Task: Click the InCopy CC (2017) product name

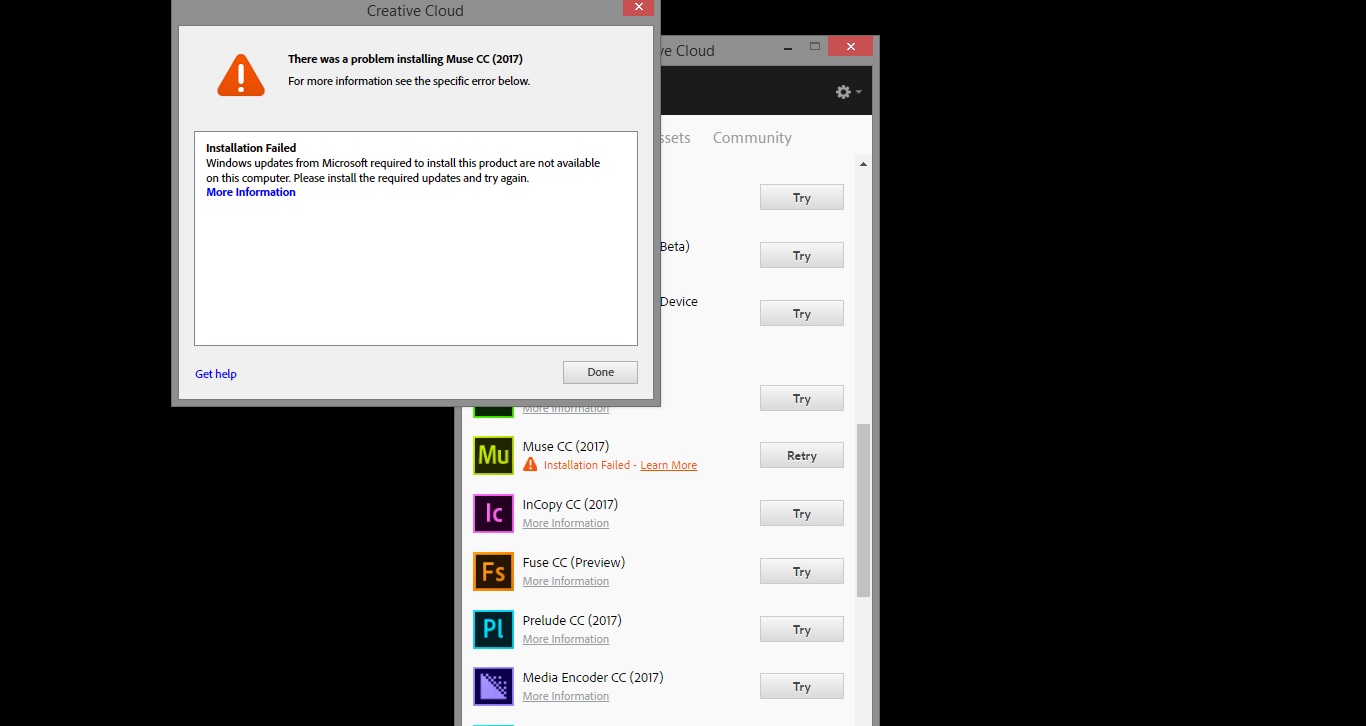Action: pyautogui.click(x=570, y=504)
